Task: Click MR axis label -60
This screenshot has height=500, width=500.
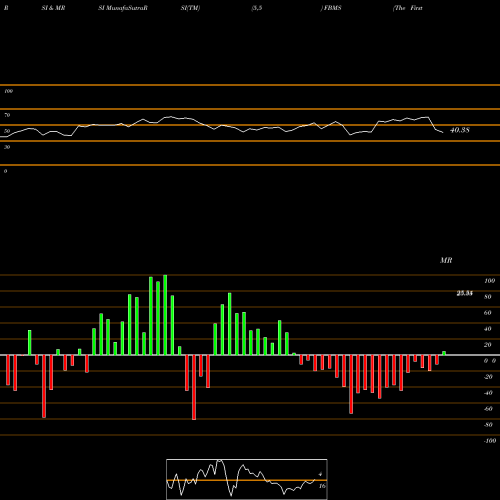Action: 488,409
